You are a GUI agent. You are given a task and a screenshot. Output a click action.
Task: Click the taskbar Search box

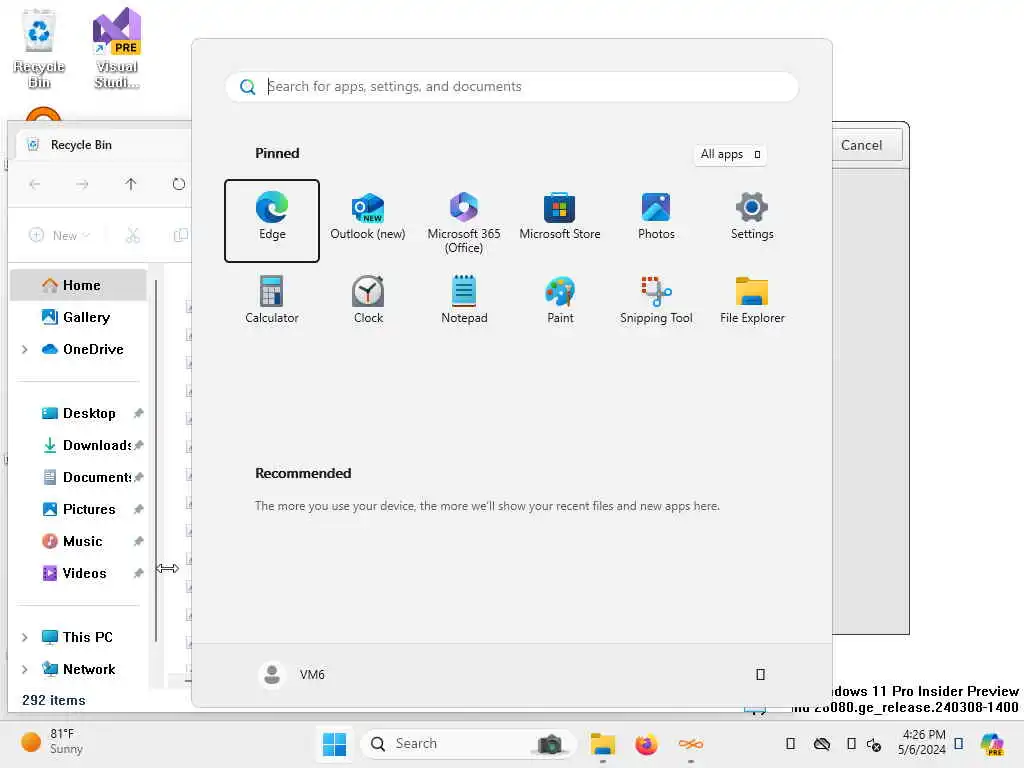tap(468, 744)
